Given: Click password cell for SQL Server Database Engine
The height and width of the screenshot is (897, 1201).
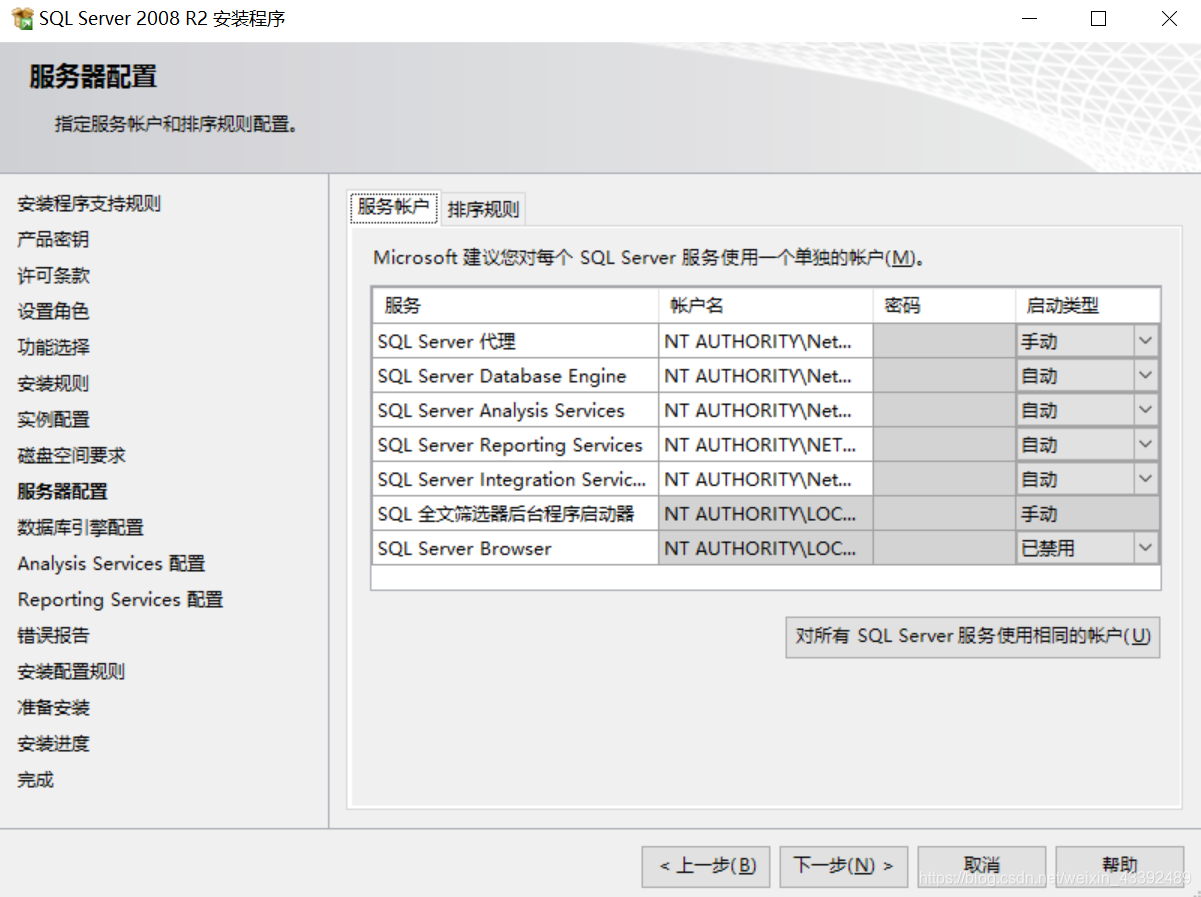Looking at the screenshot, I should click(x=944, y=376).
